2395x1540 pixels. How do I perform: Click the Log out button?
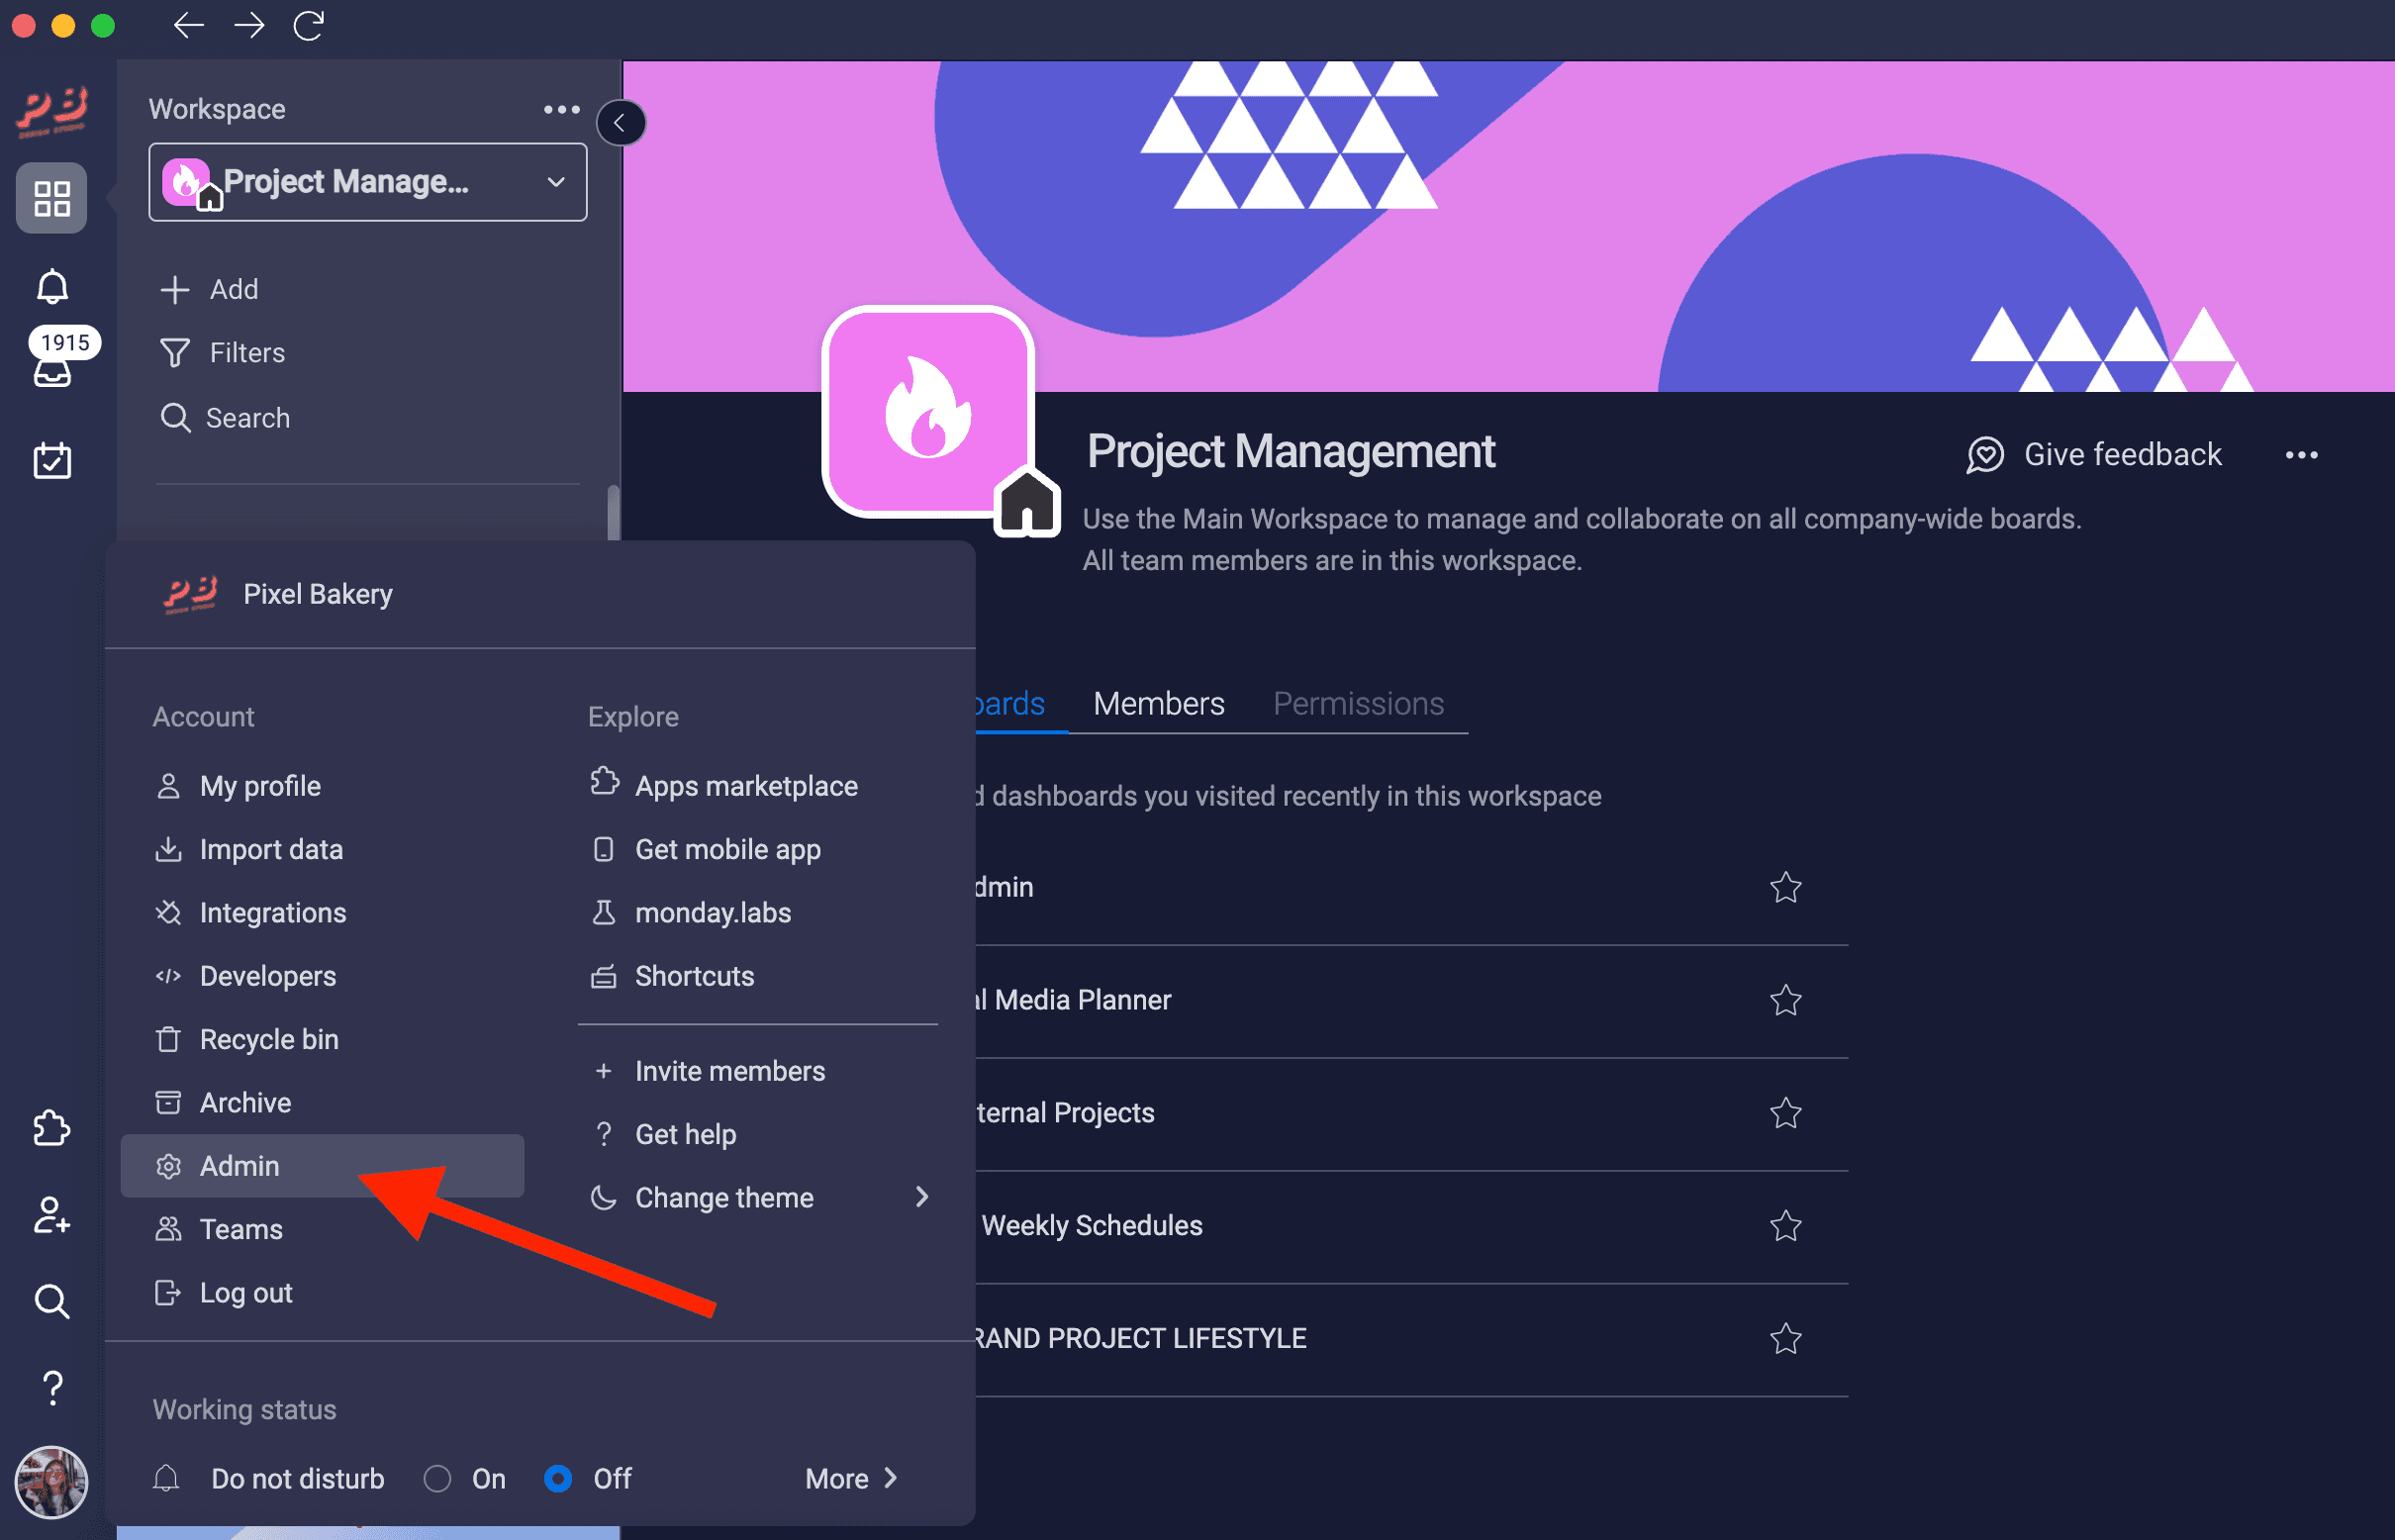tap(246, 1292)
